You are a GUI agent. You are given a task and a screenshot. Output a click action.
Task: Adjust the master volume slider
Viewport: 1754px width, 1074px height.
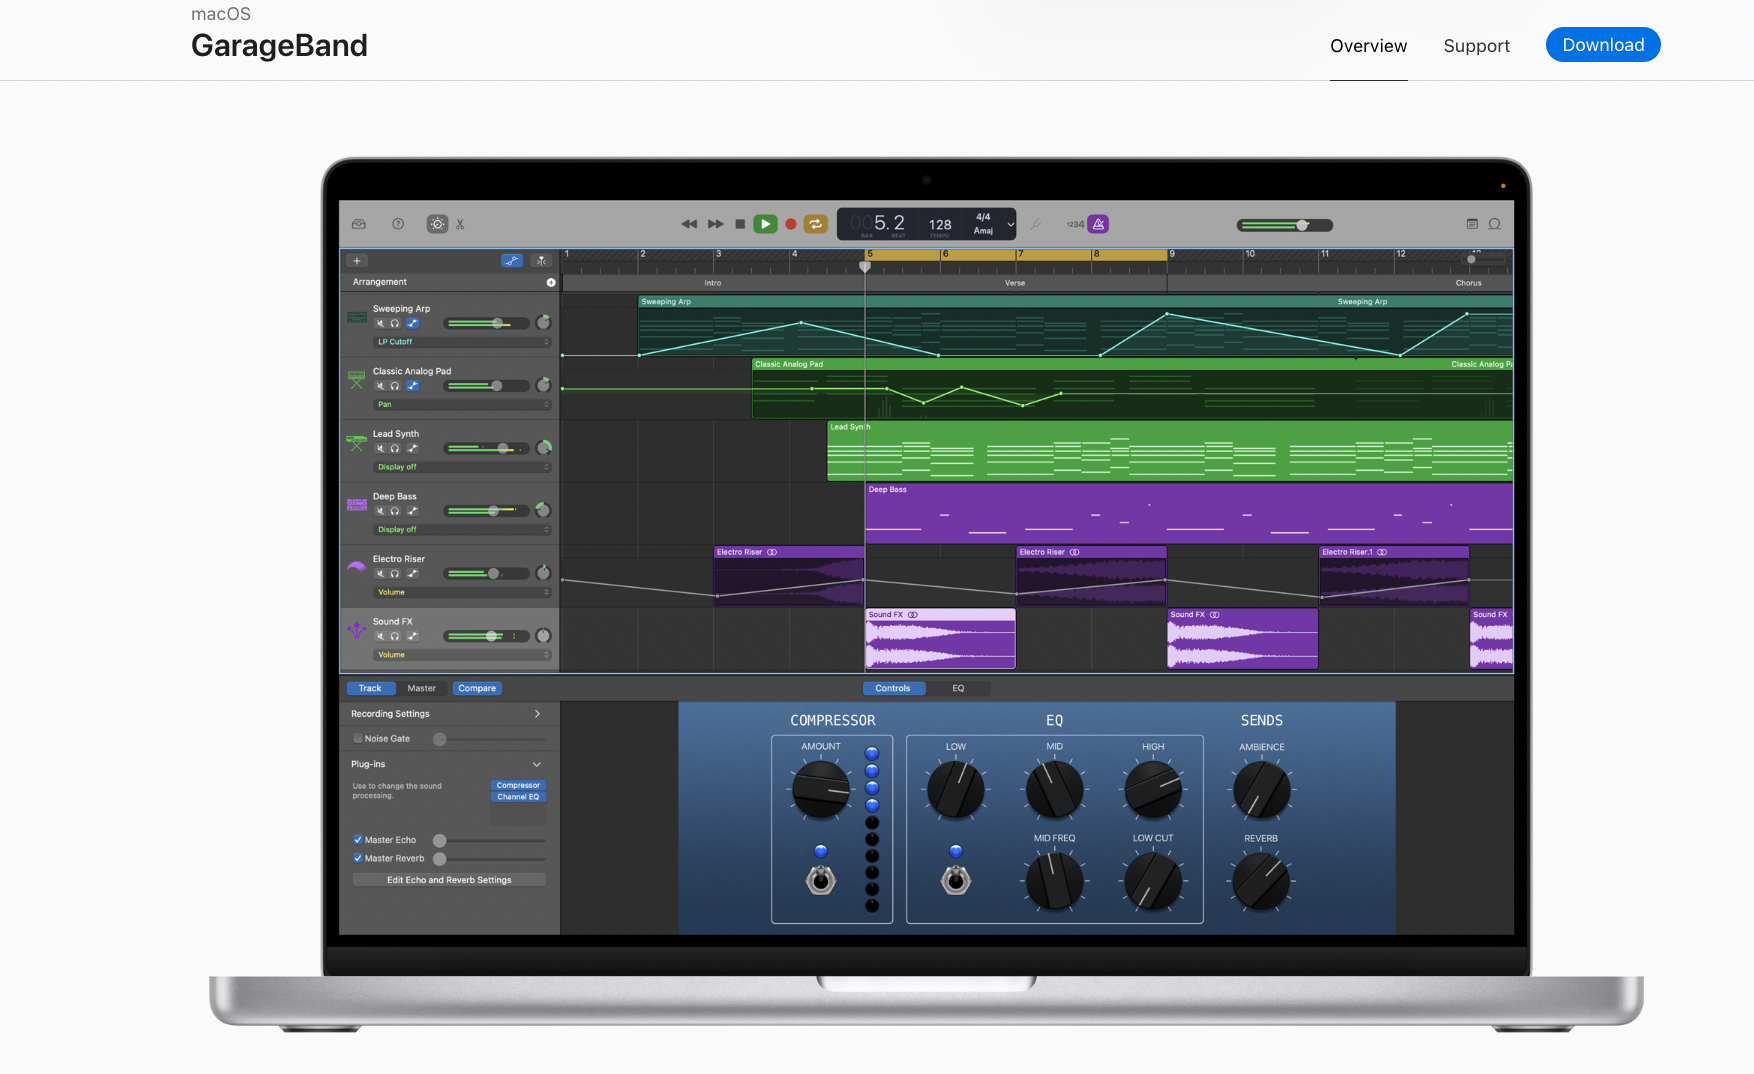[1285, 225]
